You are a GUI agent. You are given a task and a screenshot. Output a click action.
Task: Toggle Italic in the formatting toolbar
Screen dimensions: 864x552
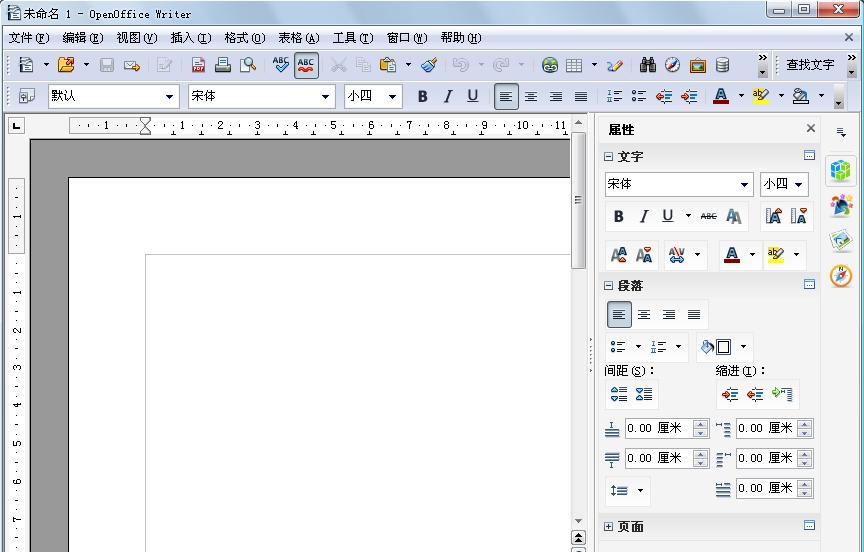(447, 96)
